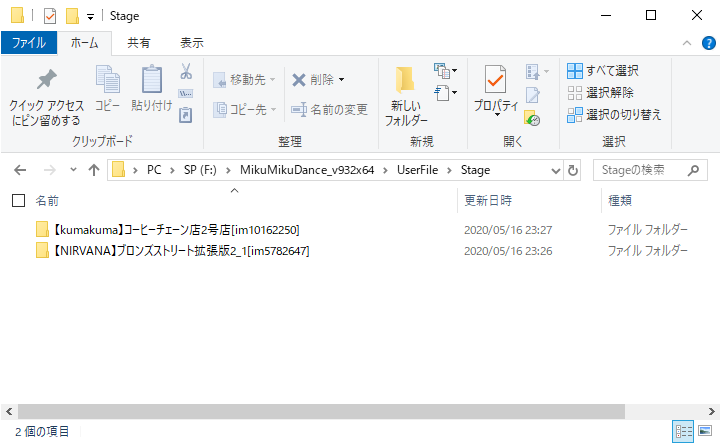Switch to Details view in status bar
The image size is (721, 444).
click(683, 432)
